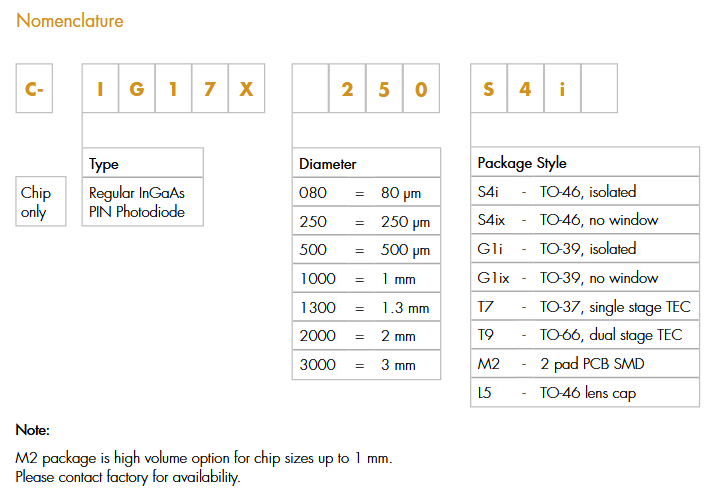The image size is (716, 502).
Task: Choose the G1i TO-39 isolated row
Action: point(584,249)
